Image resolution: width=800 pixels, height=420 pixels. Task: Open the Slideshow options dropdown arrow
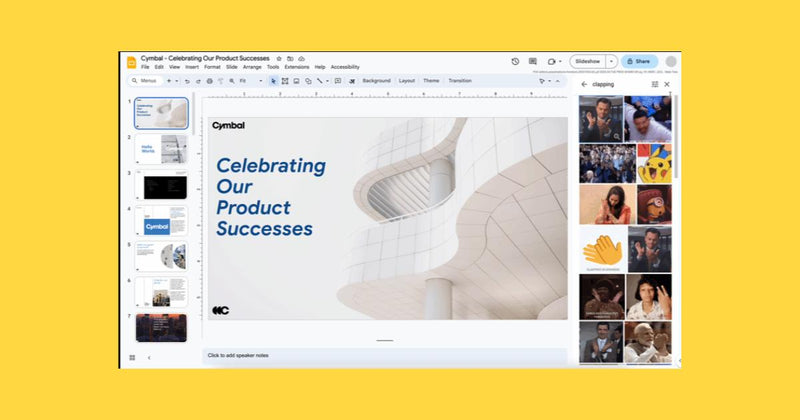tap(611, 61)
